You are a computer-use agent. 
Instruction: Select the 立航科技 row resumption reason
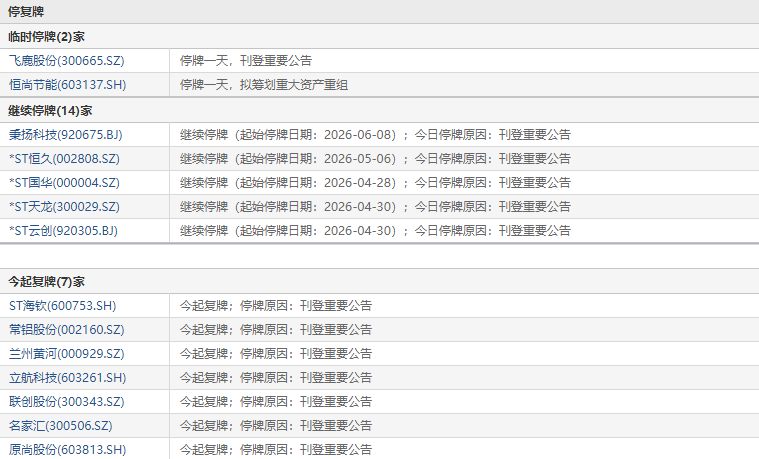point(276,378)
